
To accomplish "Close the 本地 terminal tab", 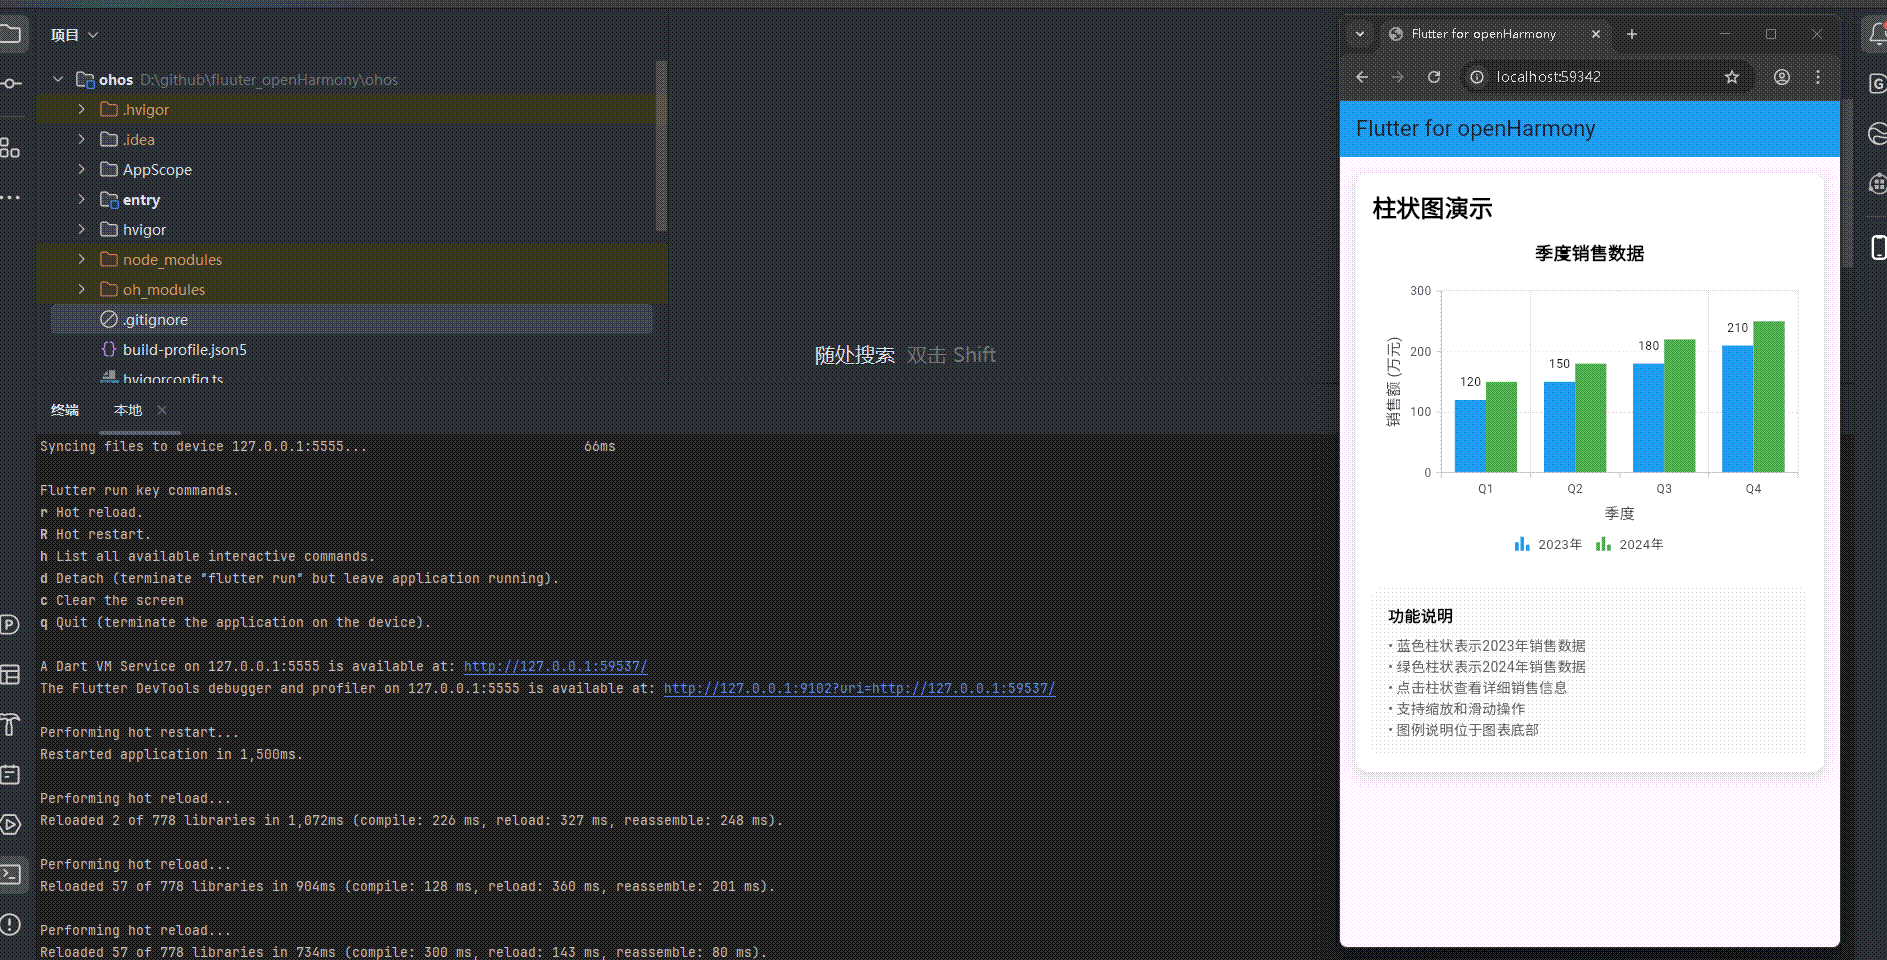I will pyautogui.click(x=162, y=410).
